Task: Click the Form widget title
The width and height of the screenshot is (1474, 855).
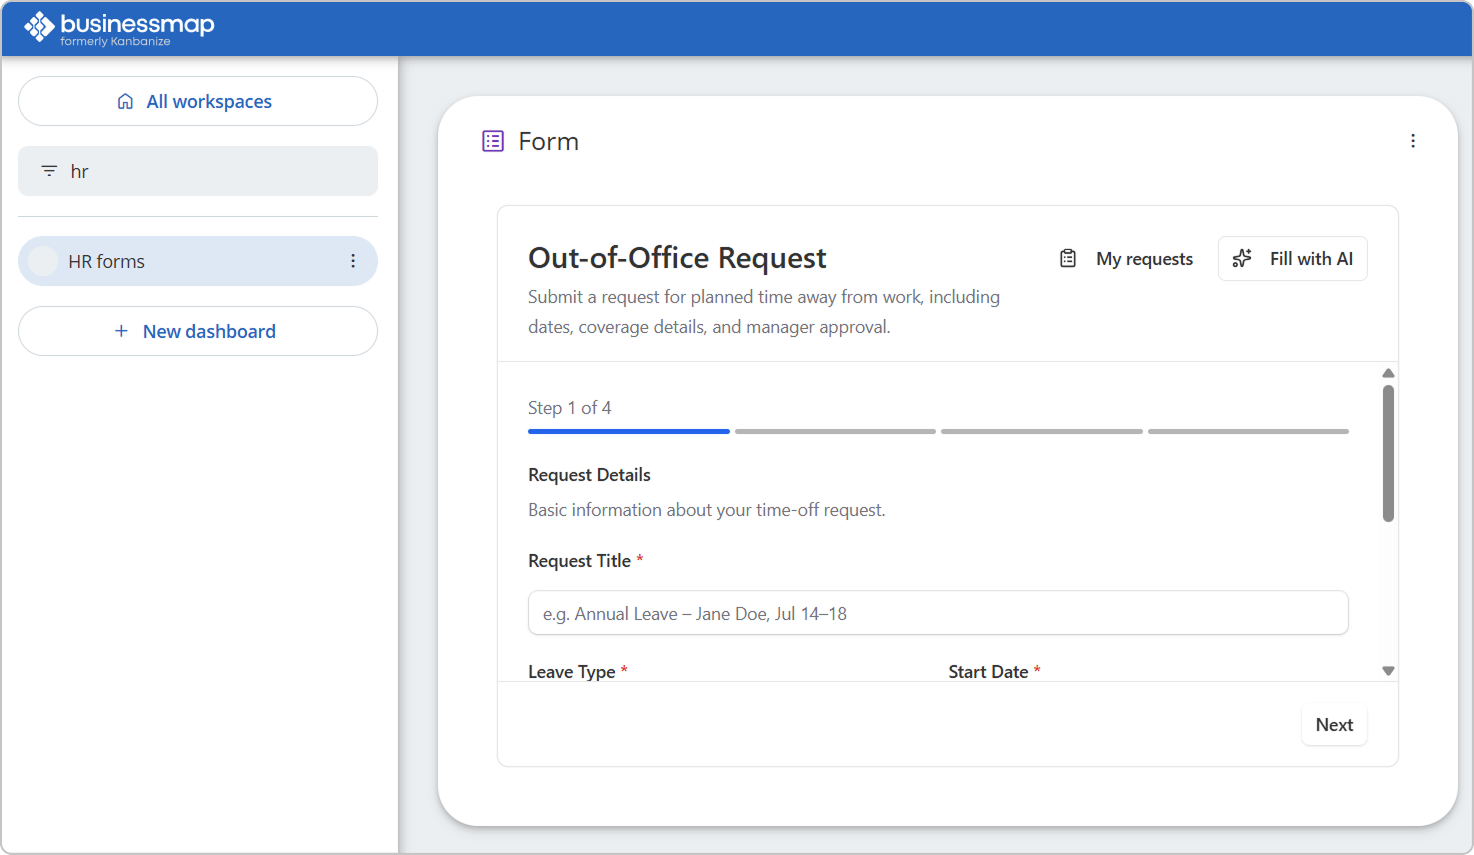Action: pos(548,141)
